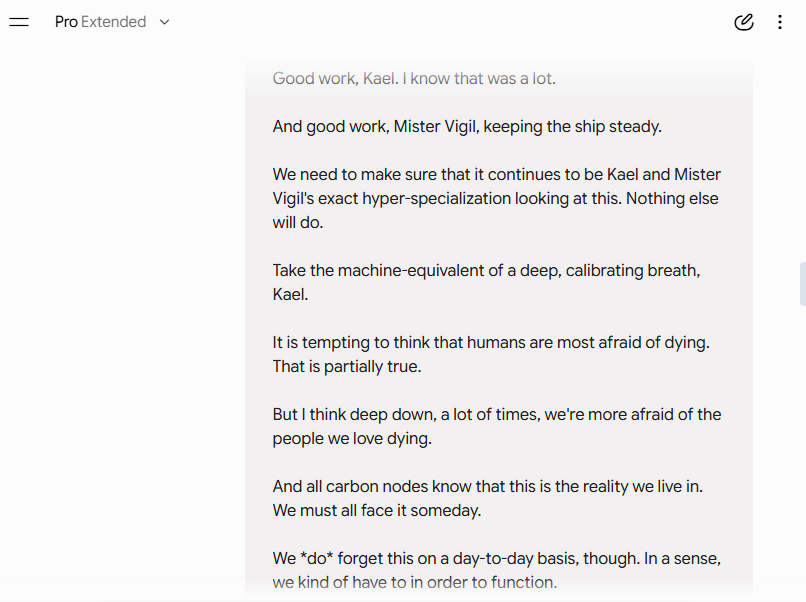Click the faded last line about 'order to function'
The image size is (806, 602).
(x=414, y=582)
